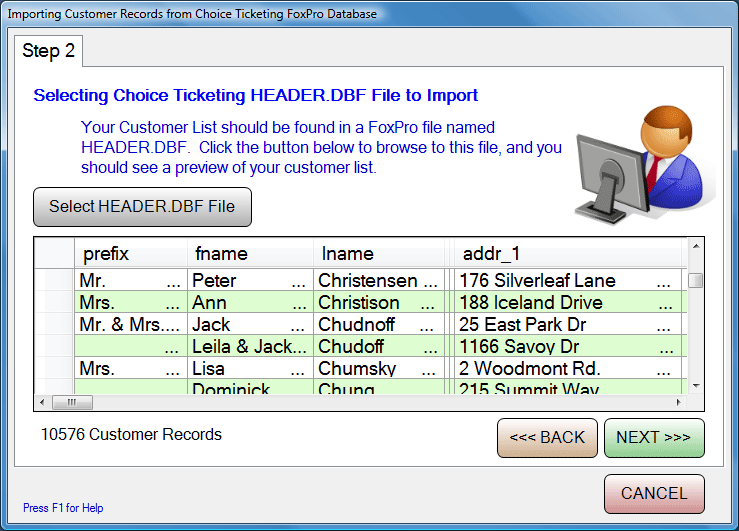Viewport: 739px width, 531px height.
Task: Click horizontal scrollbar right arrow
Action: pos(679,402)
